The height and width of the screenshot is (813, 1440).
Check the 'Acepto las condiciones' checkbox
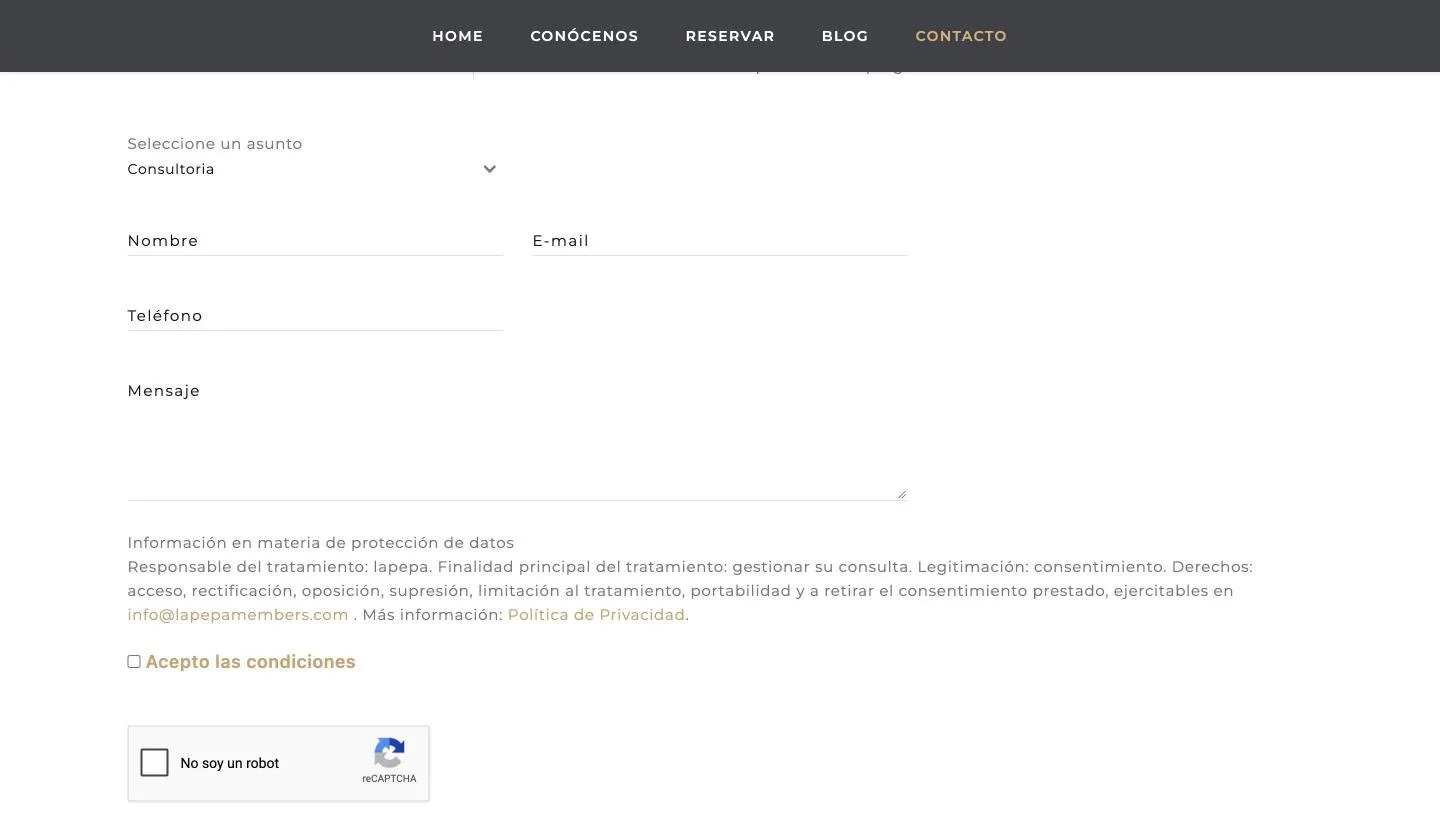[x=134, y=662]
